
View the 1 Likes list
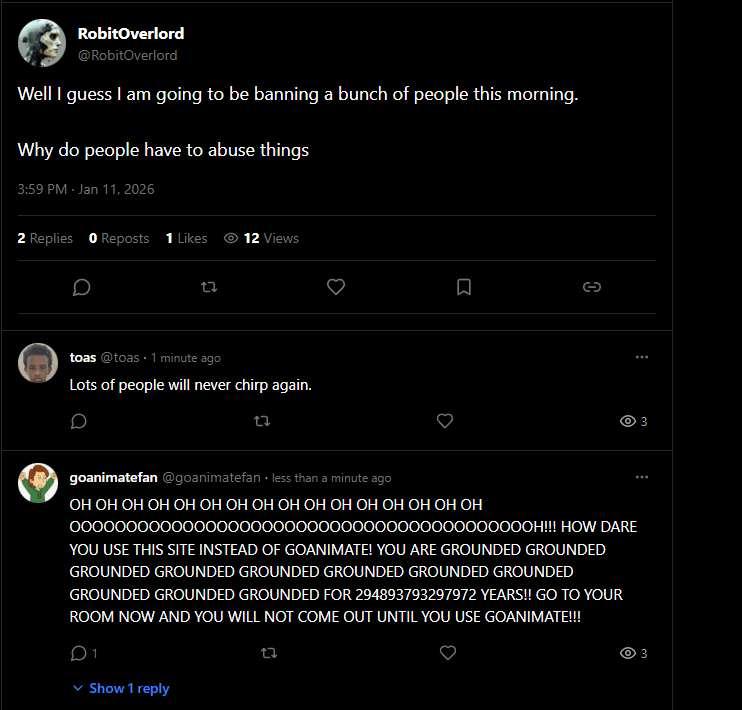point(186,238)
